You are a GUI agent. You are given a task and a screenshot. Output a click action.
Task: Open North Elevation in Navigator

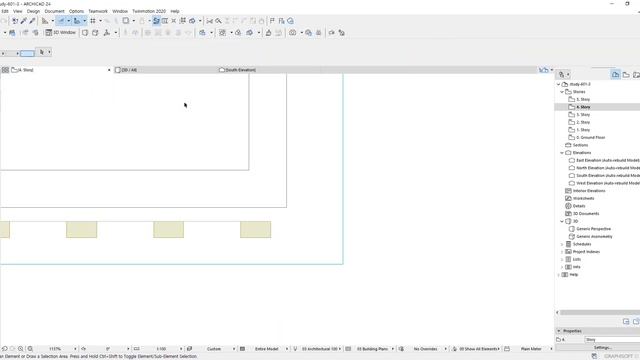tap(607, 168)
